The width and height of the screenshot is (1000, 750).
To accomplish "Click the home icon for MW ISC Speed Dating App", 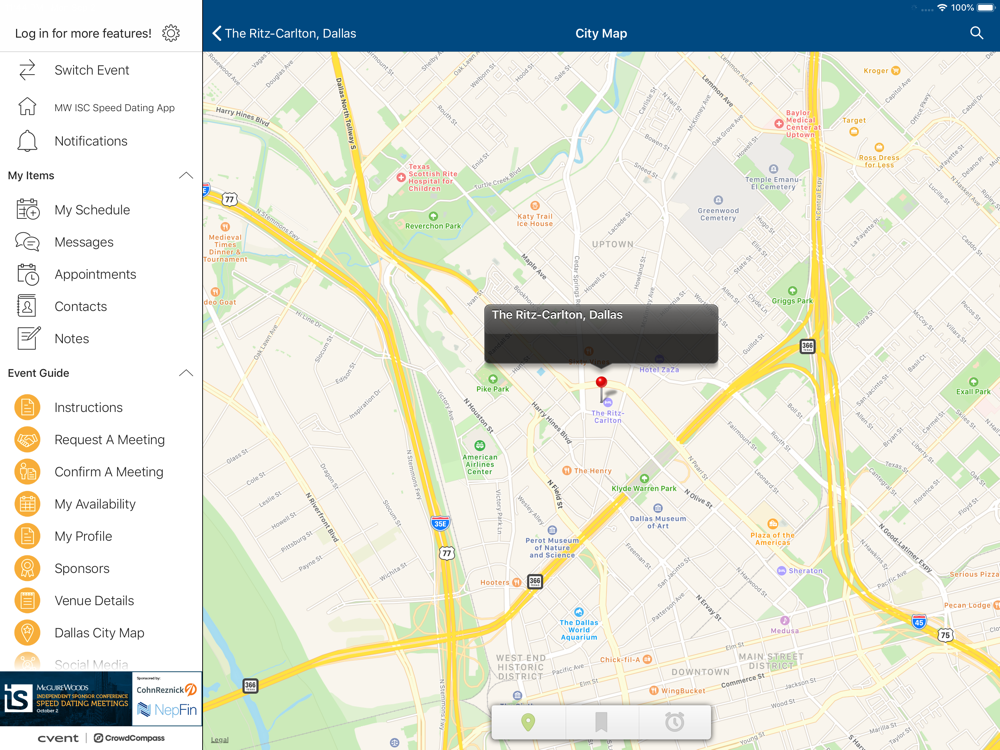I will 27,107.
